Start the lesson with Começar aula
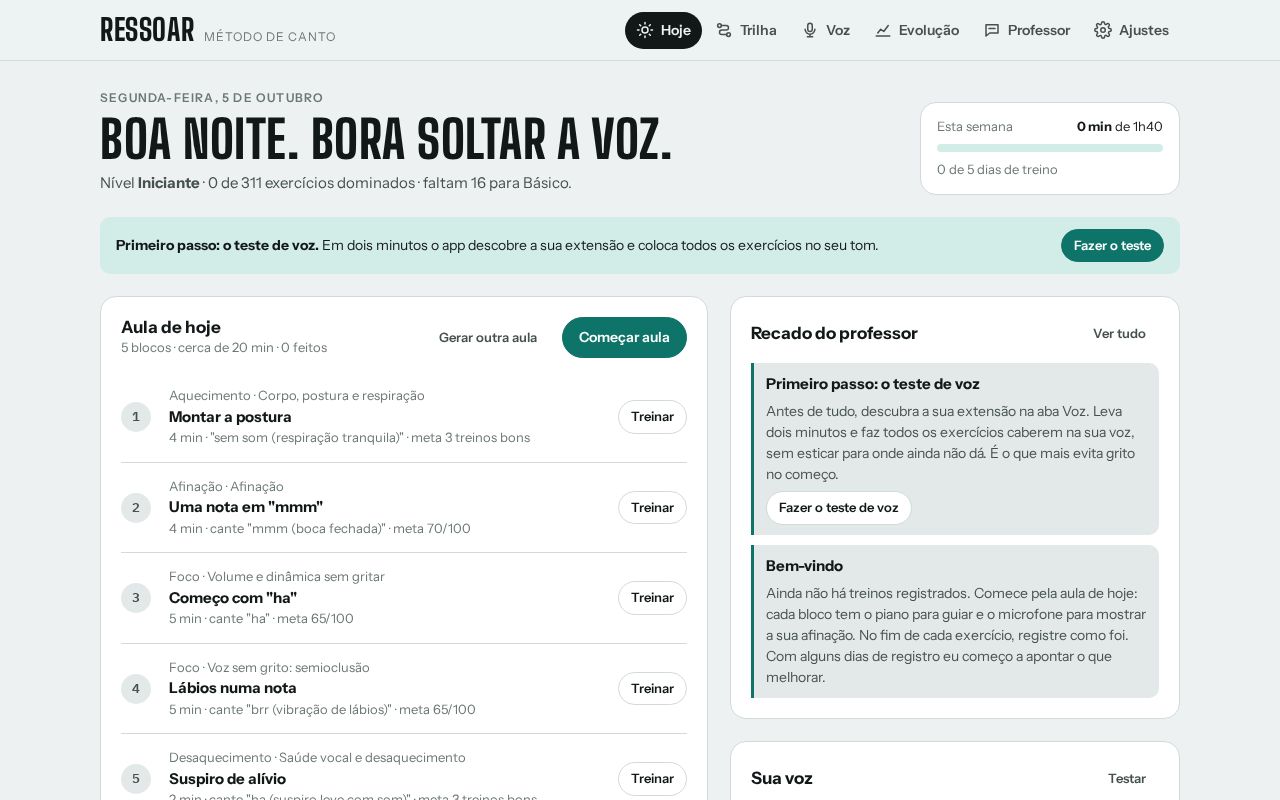The image size is (1280, 800). (x=624, y=337)
